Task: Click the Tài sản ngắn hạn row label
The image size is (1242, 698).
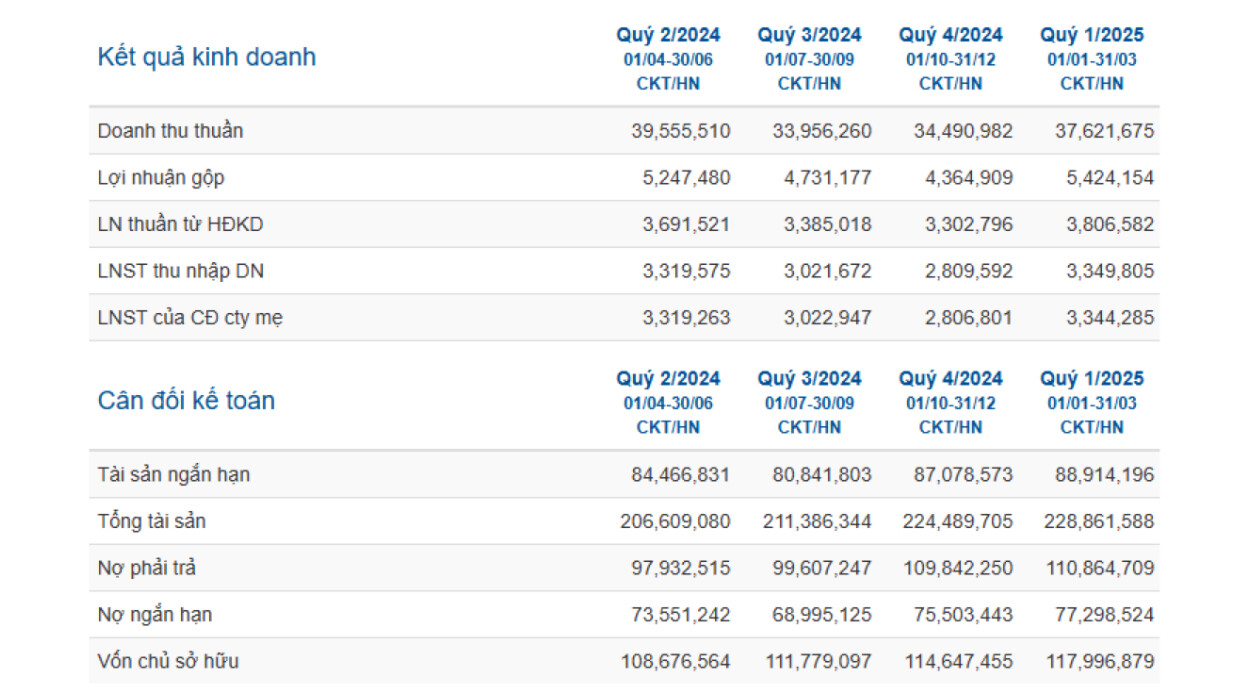Action: click(174, 475)
